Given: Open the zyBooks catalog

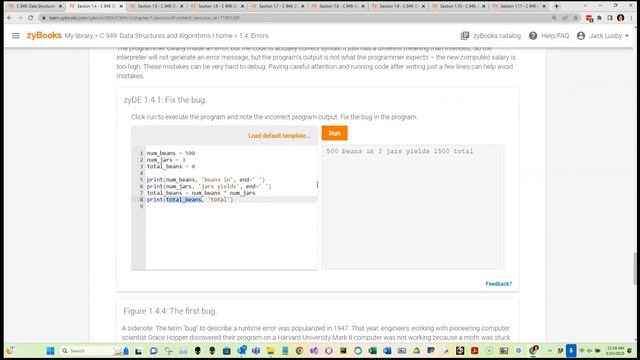Looking at the screenshot, I should click(491, 36).
